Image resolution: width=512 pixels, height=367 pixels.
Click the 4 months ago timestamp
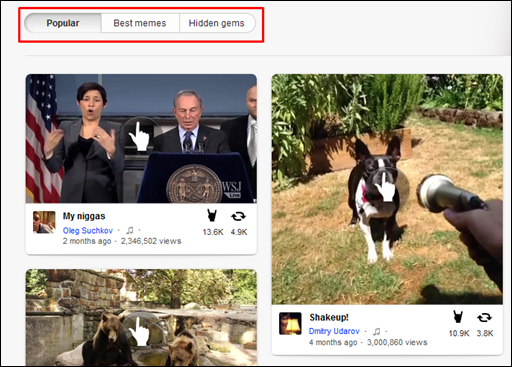(x=333, y=342)
